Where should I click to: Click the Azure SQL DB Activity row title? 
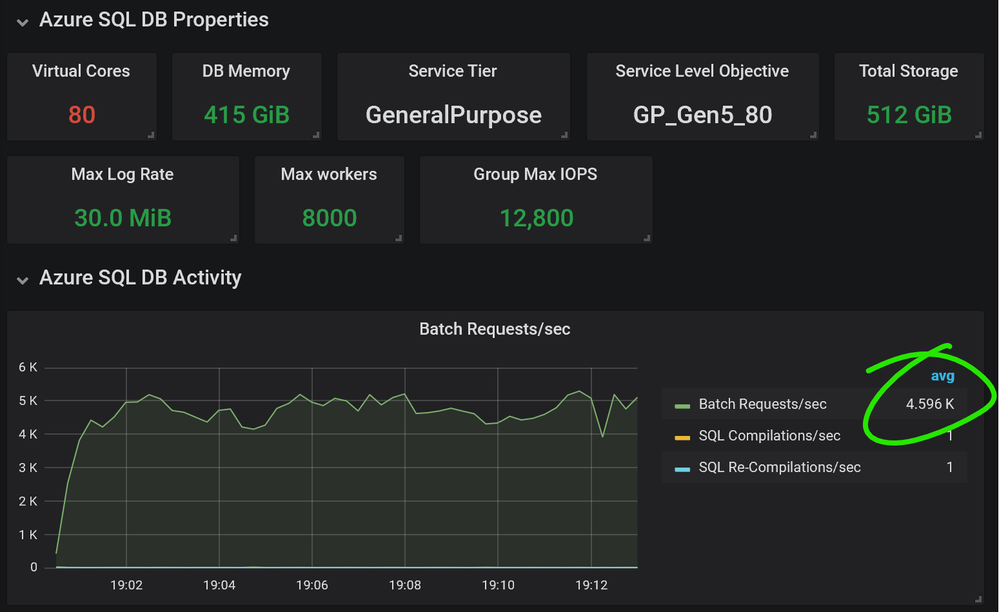coord(140,278)
